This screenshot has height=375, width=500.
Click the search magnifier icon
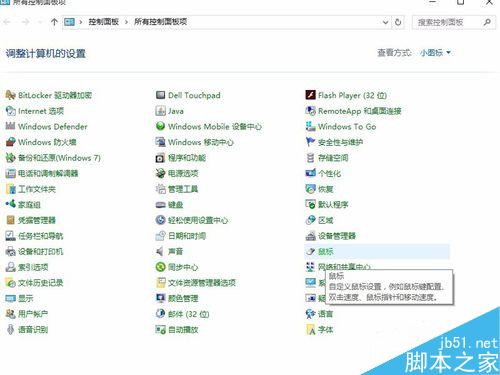(x=487, y=22)
